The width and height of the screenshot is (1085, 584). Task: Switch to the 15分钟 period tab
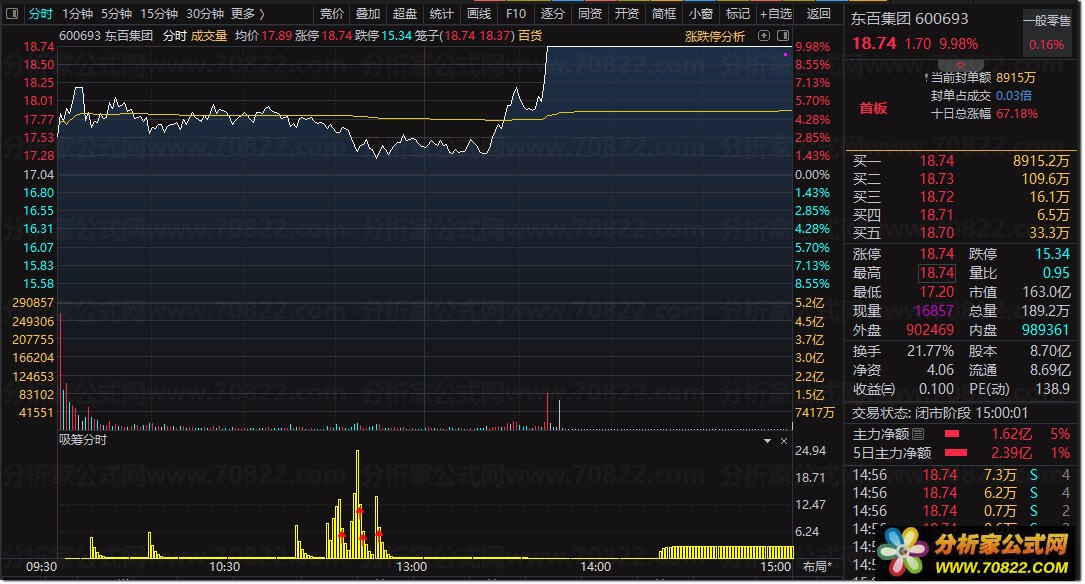(x=159, y=14)
